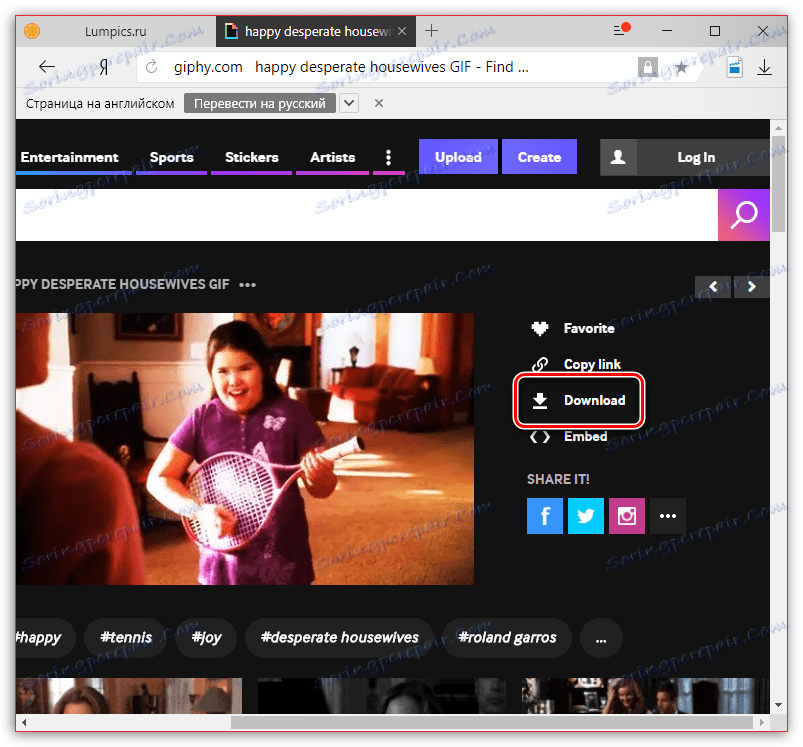Viewport: 803px width, 747px height.
Task: Select the #roland garros tag
Action: pyautogui.click(x=507, y=637)
